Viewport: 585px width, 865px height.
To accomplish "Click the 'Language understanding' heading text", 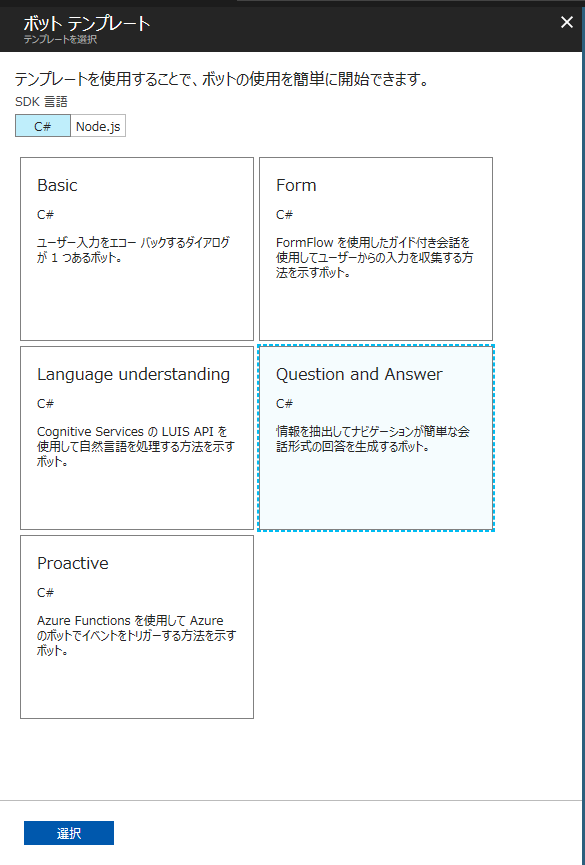I will click(134, 375).
